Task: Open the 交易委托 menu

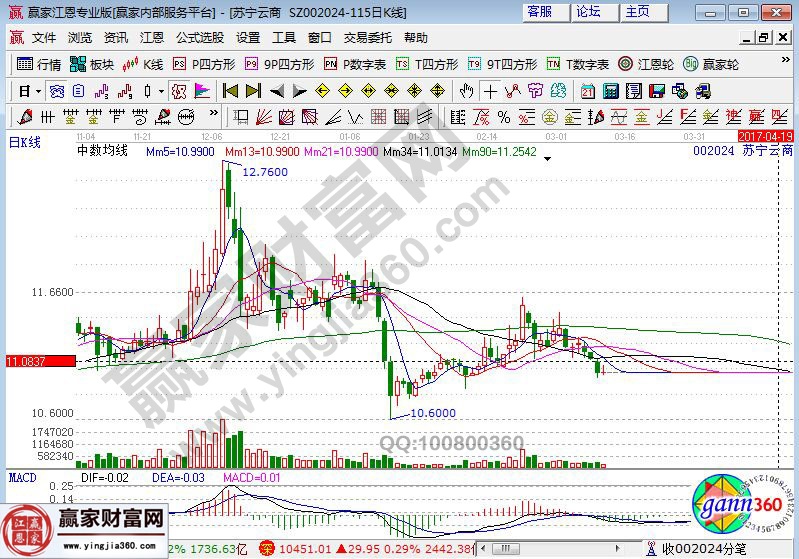Action: pyautogui.click(x=368, y=38)
